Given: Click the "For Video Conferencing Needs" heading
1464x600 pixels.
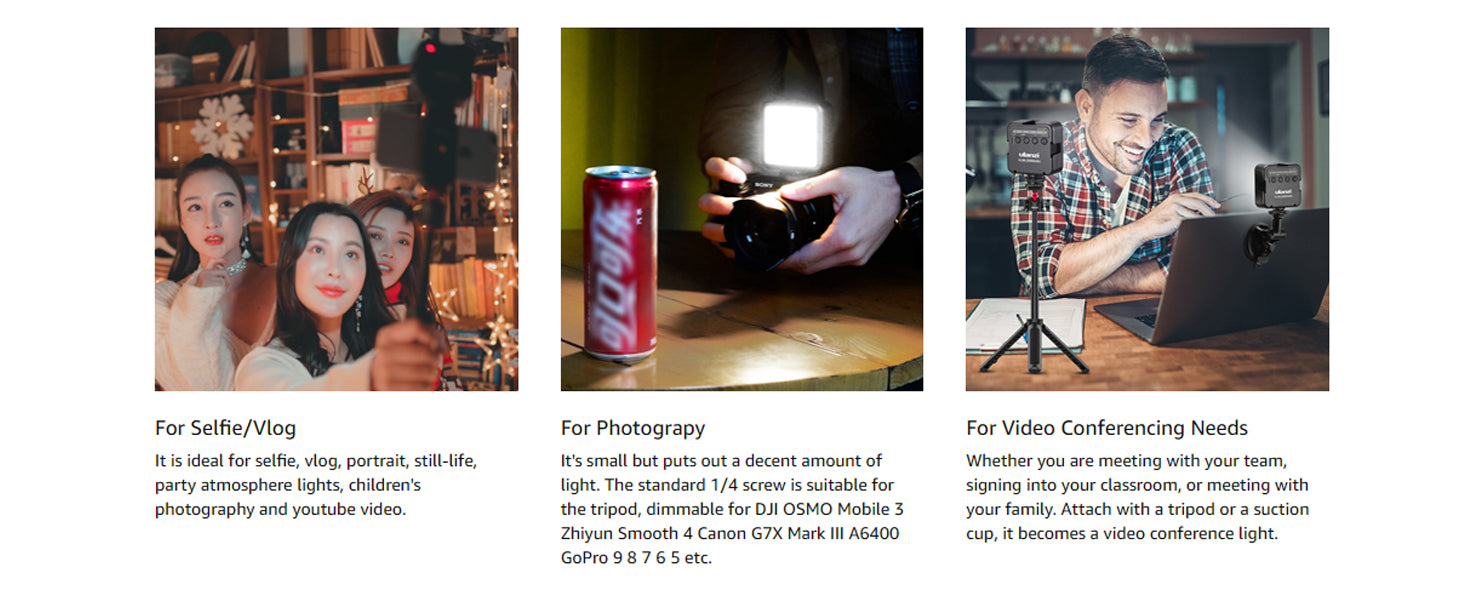Looking at the screenshot, I should click(1107, 428).
